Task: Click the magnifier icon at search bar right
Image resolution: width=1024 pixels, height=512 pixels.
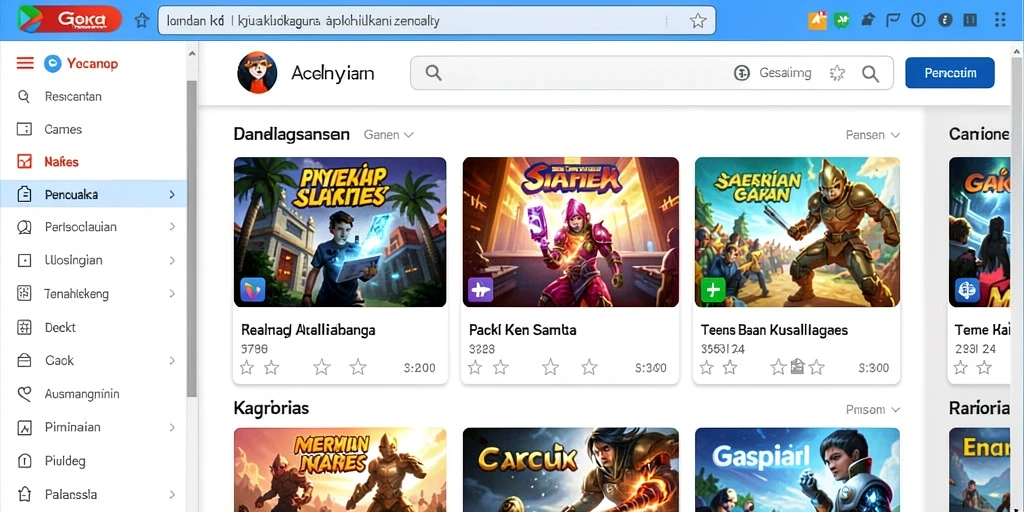Action: point(871,73)
